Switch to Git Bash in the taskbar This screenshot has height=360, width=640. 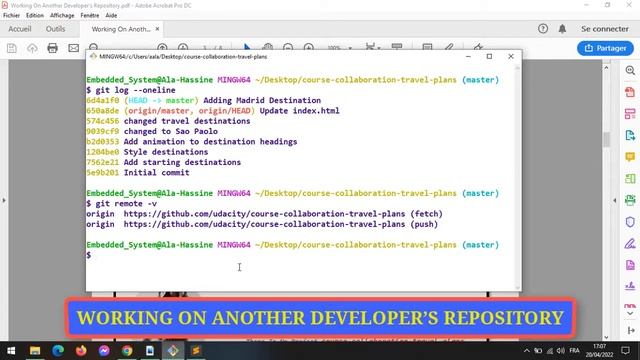click(173, 351)
